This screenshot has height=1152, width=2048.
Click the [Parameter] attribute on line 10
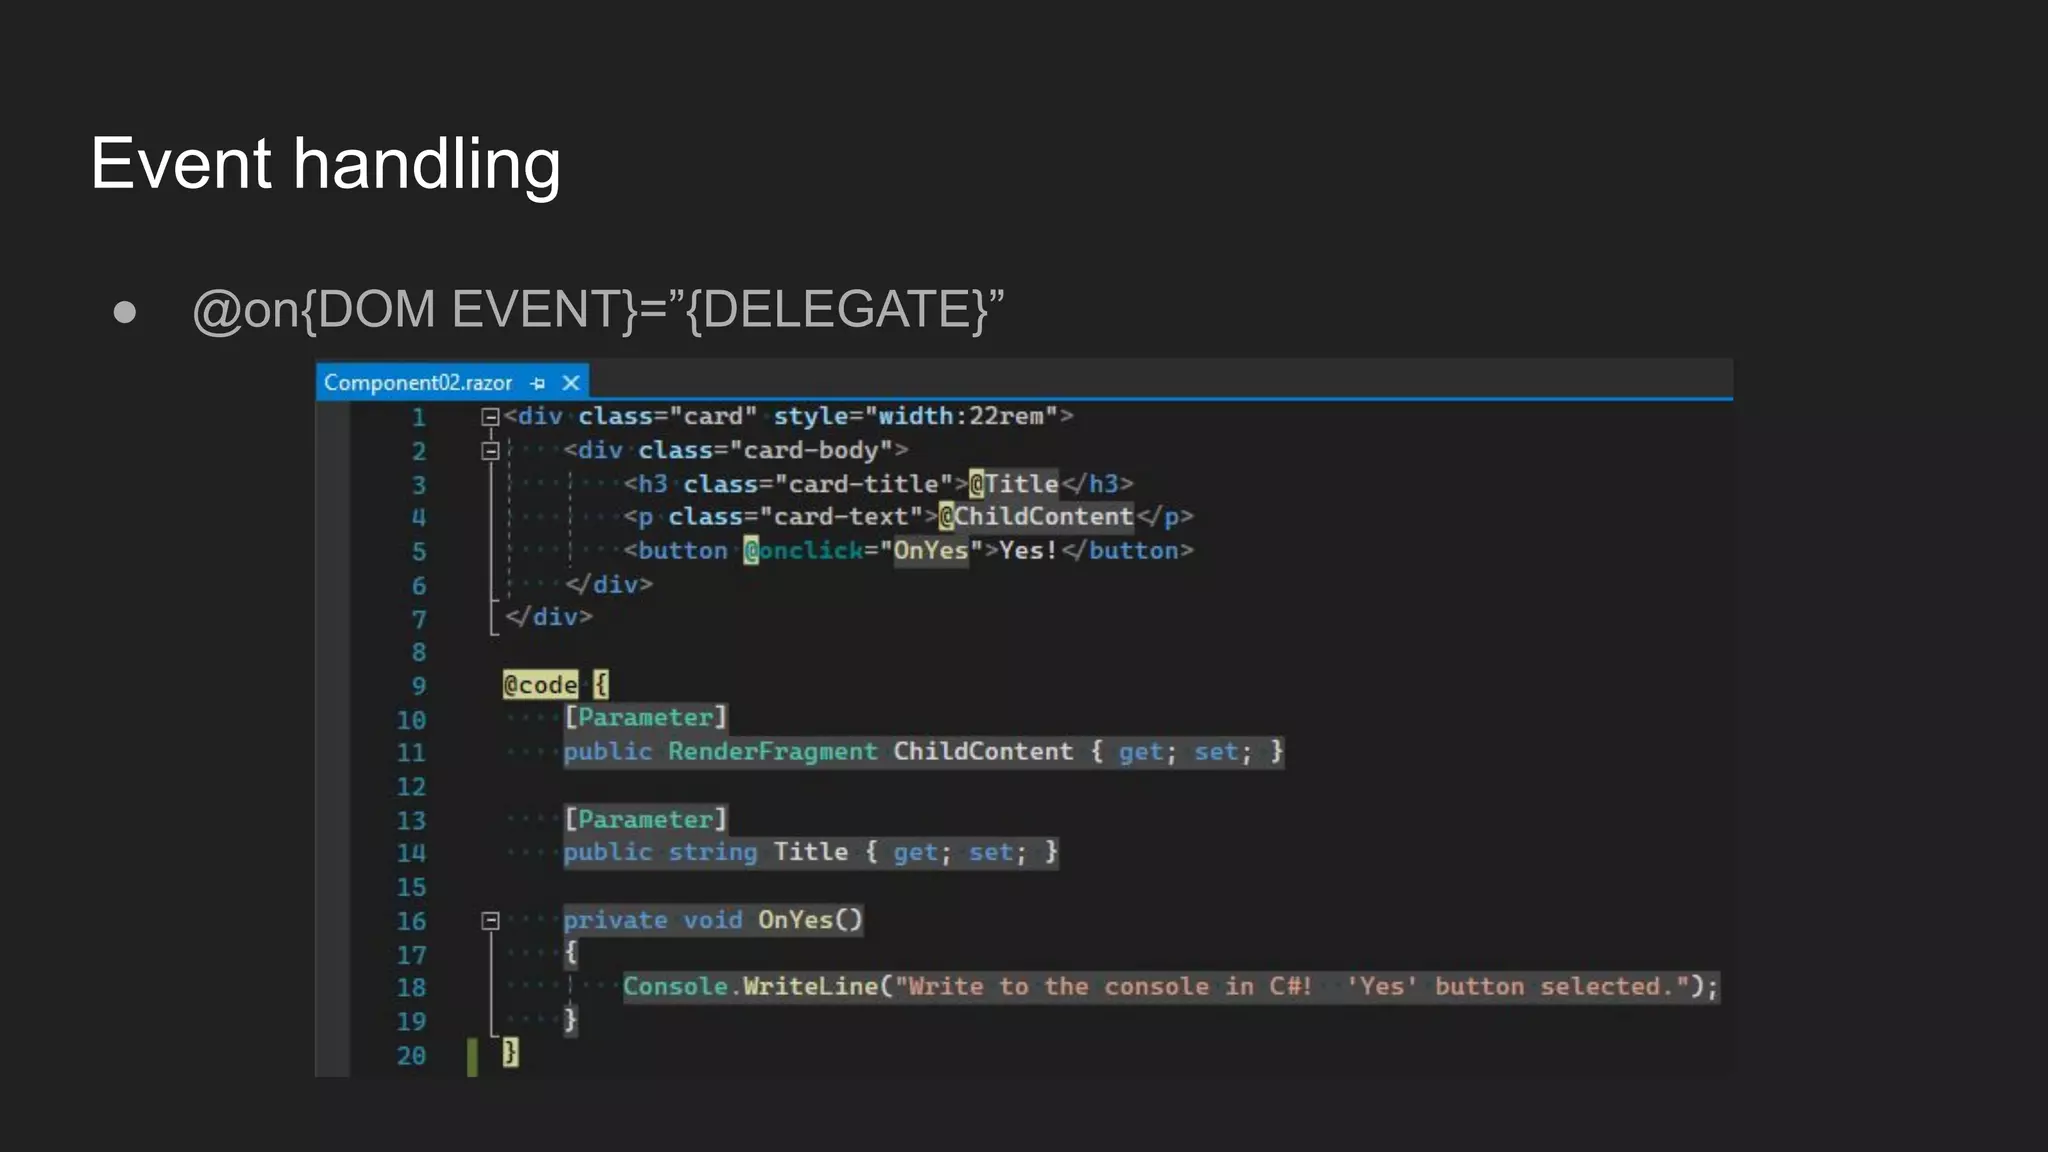point(645,718)
